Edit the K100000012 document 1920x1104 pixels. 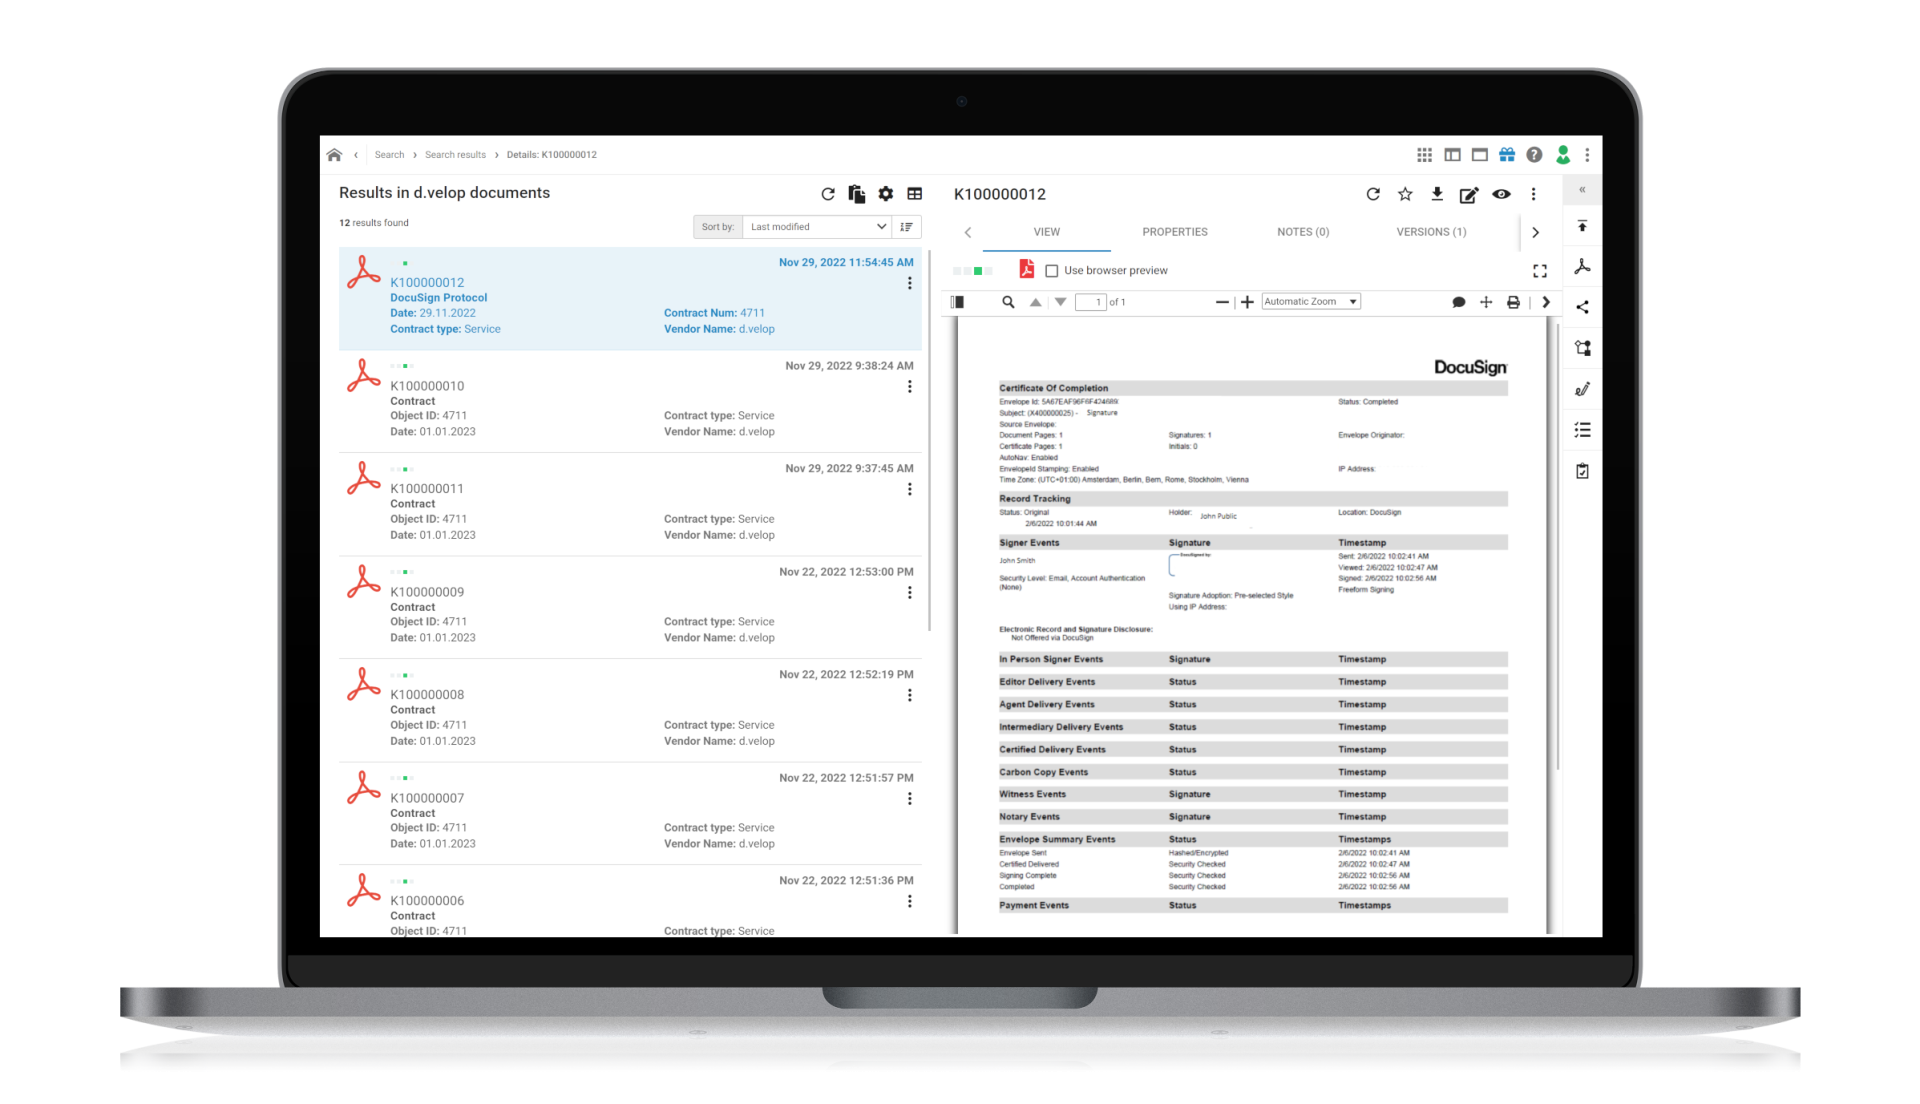(x=1469, y=194)
